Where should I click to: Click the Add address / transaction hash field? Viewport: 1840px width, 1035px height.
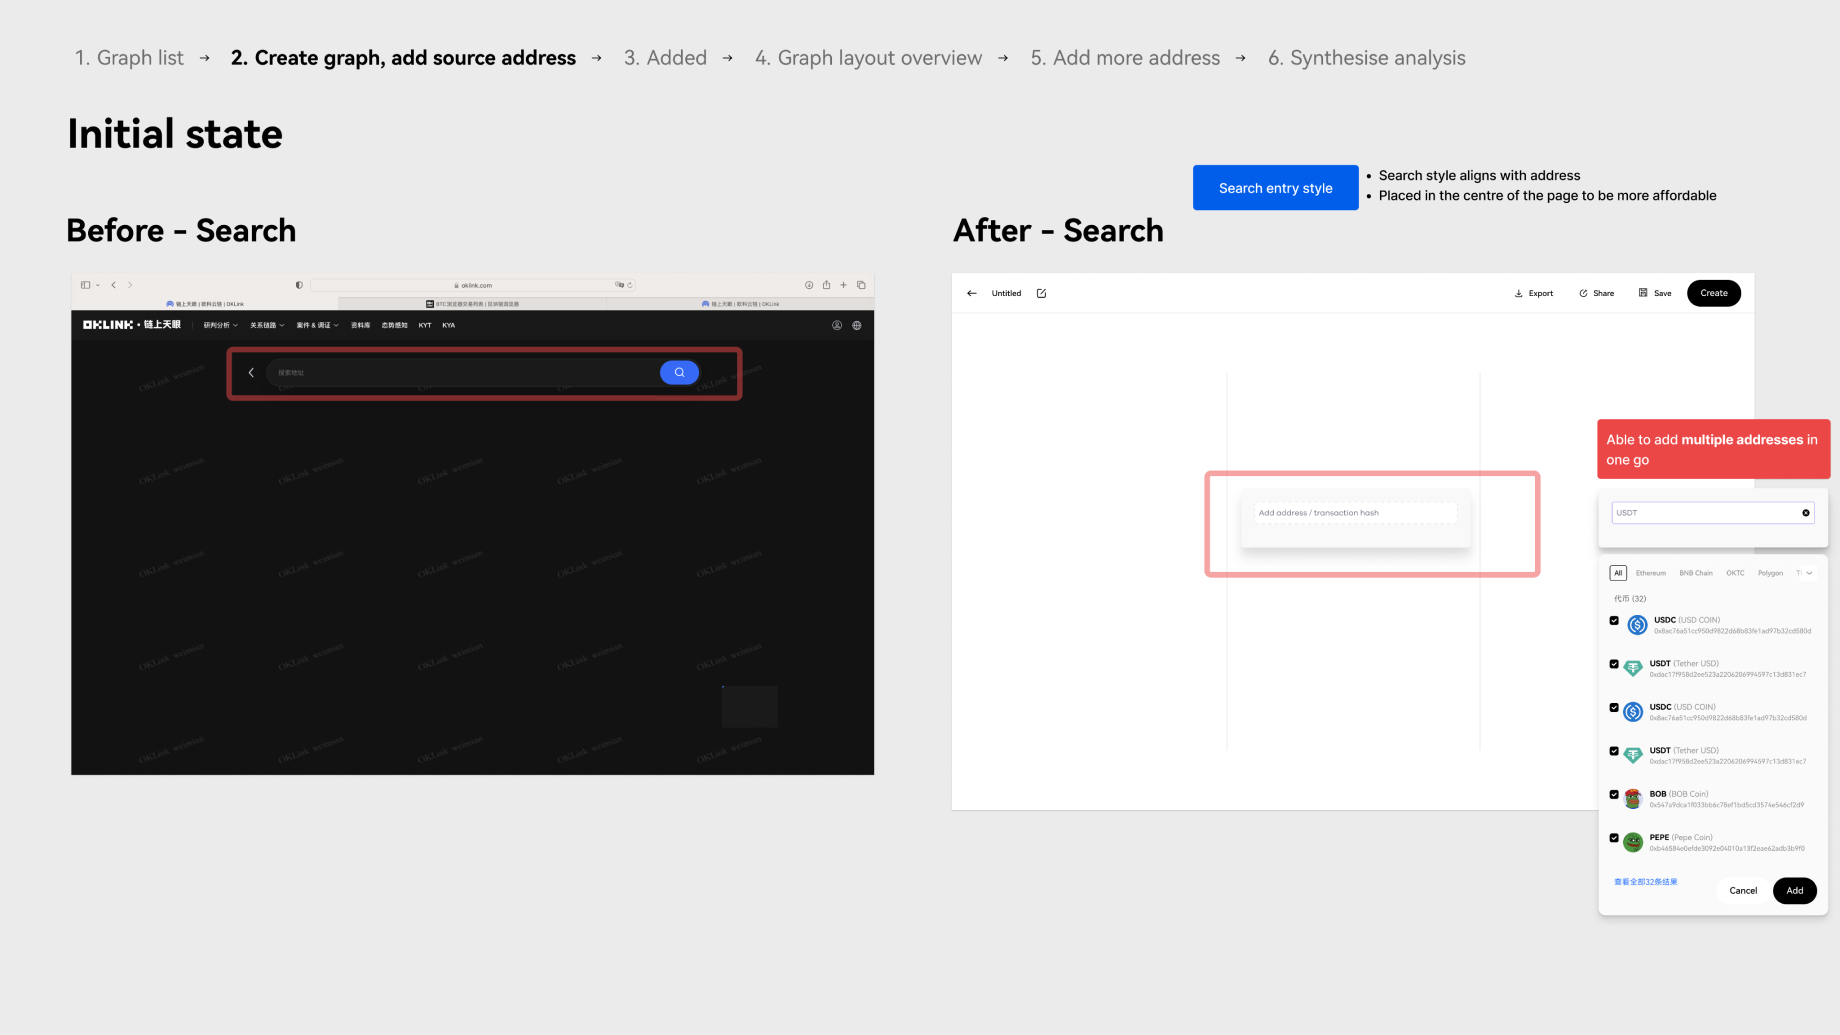(x=1355, y=513)
